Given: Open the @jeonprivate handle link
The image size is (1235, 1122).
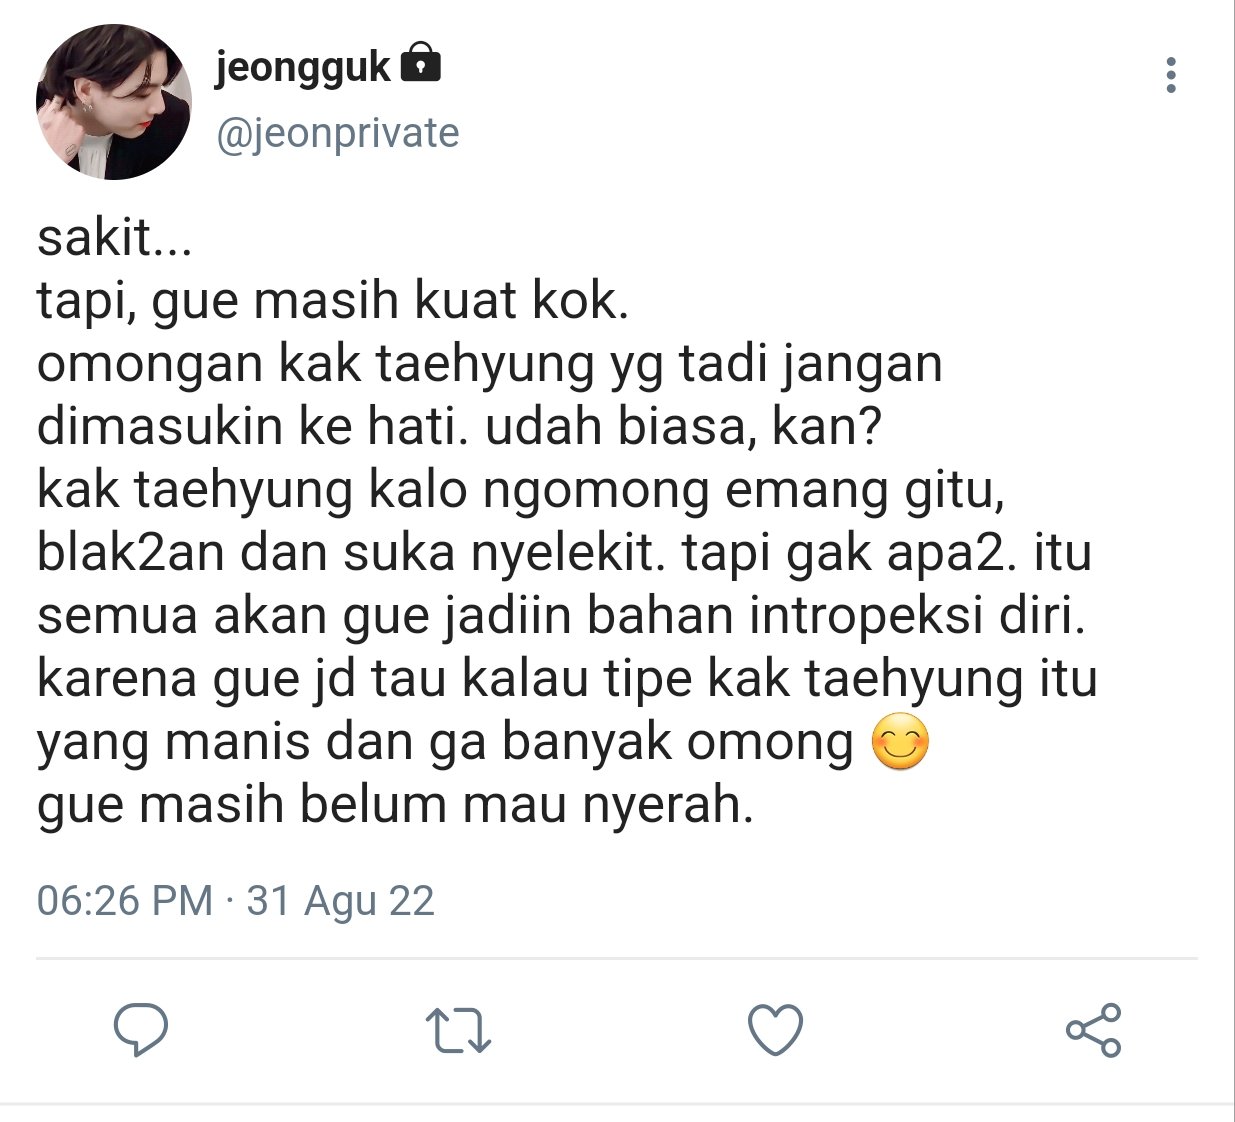Looking at the screenshot, I should tap(337, 133).
